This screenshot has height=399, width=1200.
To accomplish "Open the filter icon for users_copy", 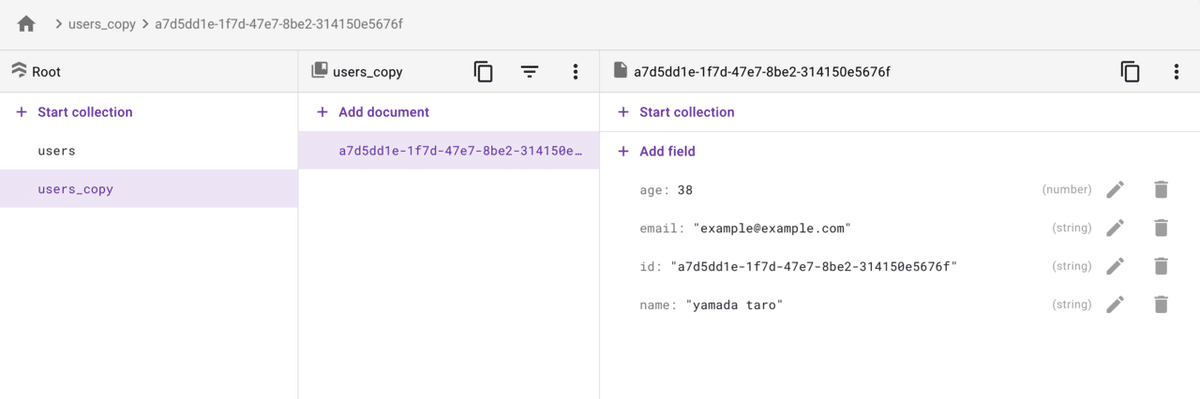I will 529,72.
